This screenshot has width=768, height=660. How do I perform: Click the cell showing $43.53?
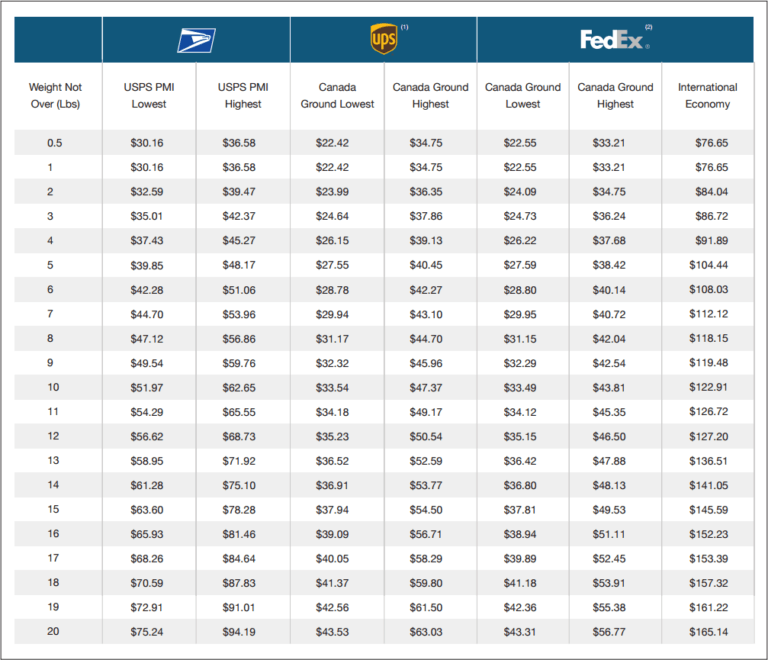(x=332, y=632)
